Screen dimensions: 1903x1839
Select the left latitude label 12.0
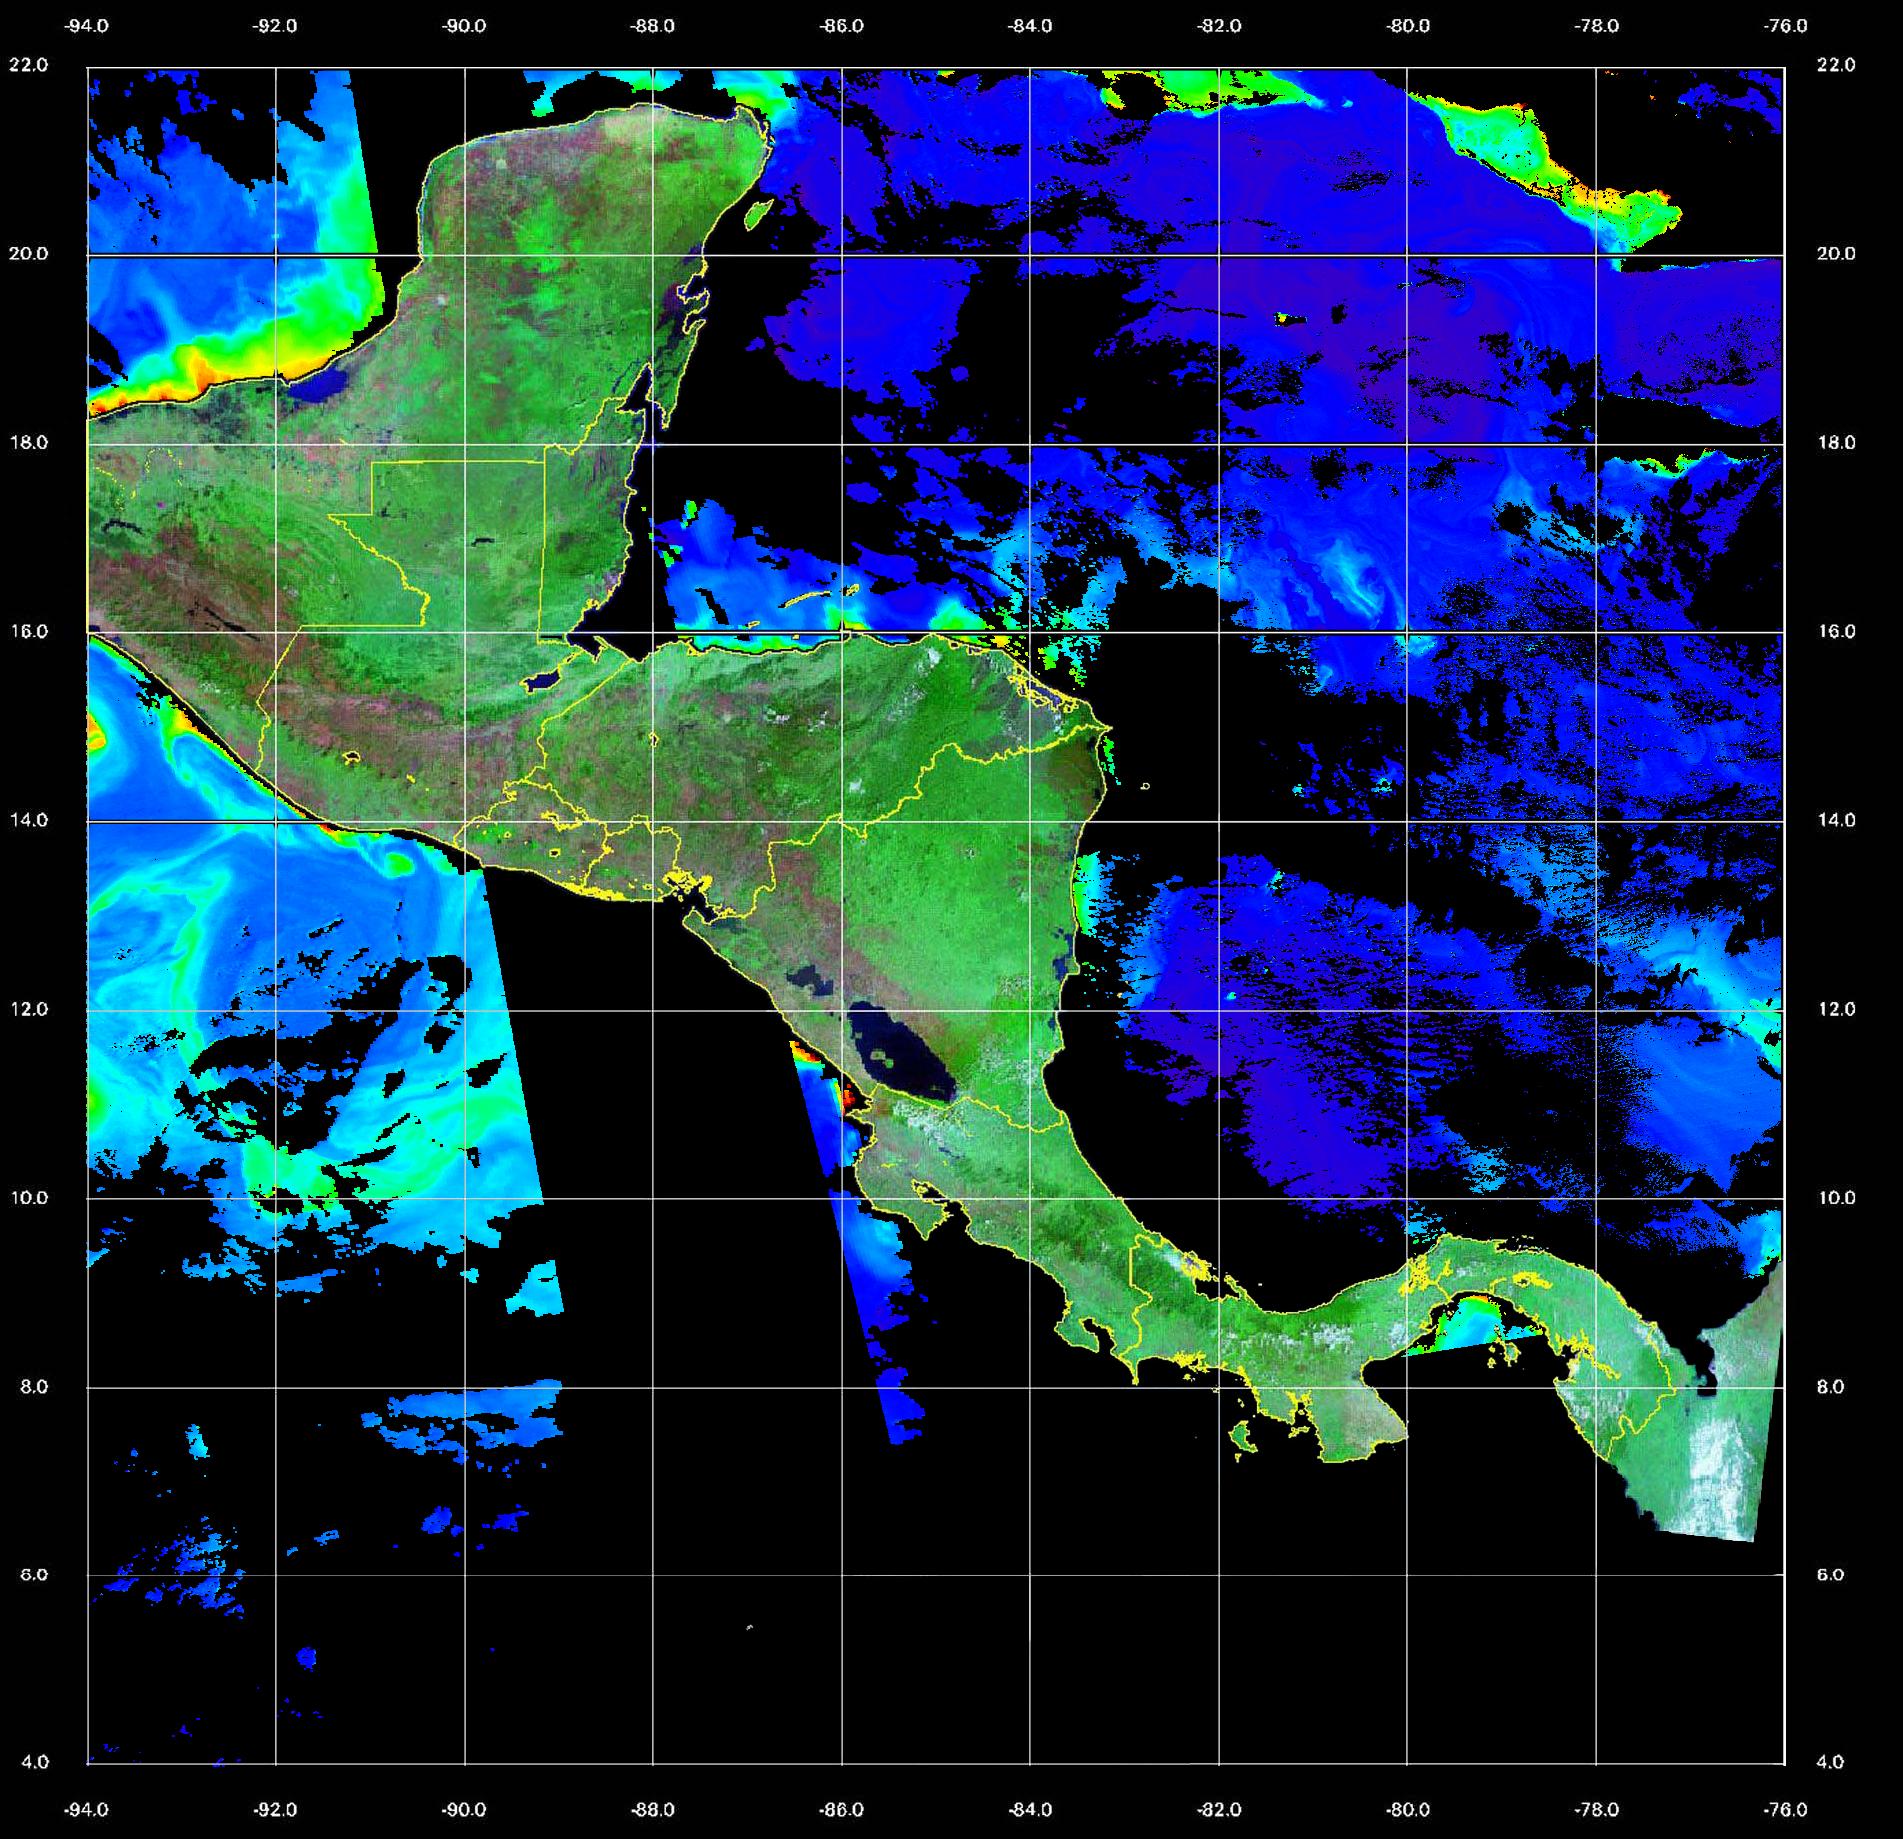(x=28, y=1009)
